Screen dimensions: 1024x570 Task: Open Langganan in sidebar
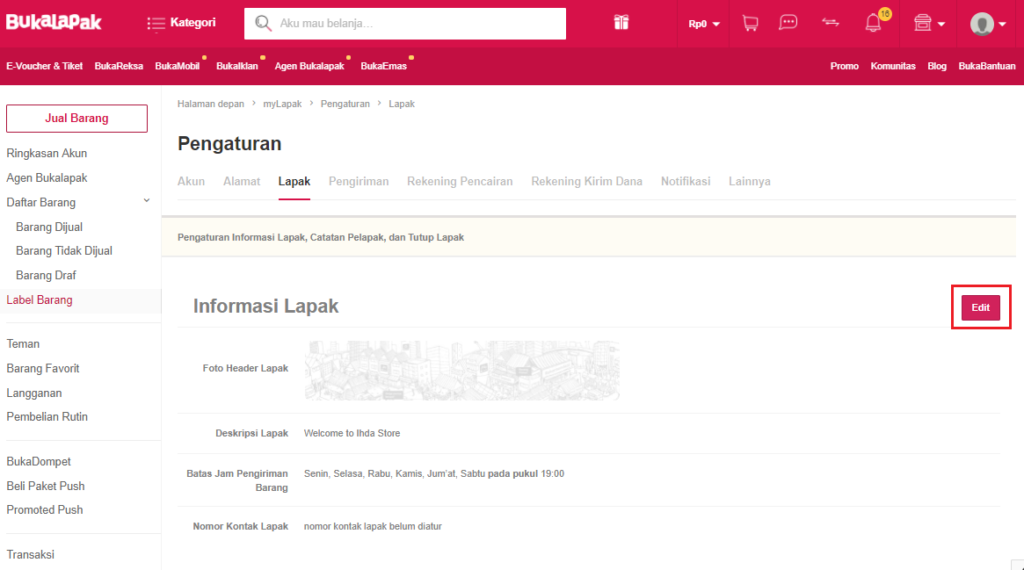[x=34, y=393]
